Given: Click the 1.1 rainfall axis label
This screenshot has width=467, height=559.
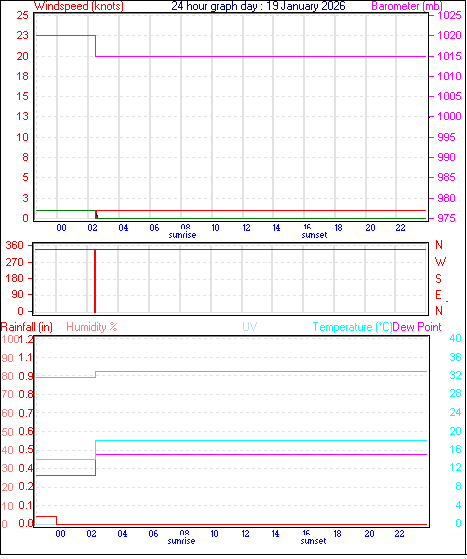Looking at the screenshot, I should tap(26, 358).
